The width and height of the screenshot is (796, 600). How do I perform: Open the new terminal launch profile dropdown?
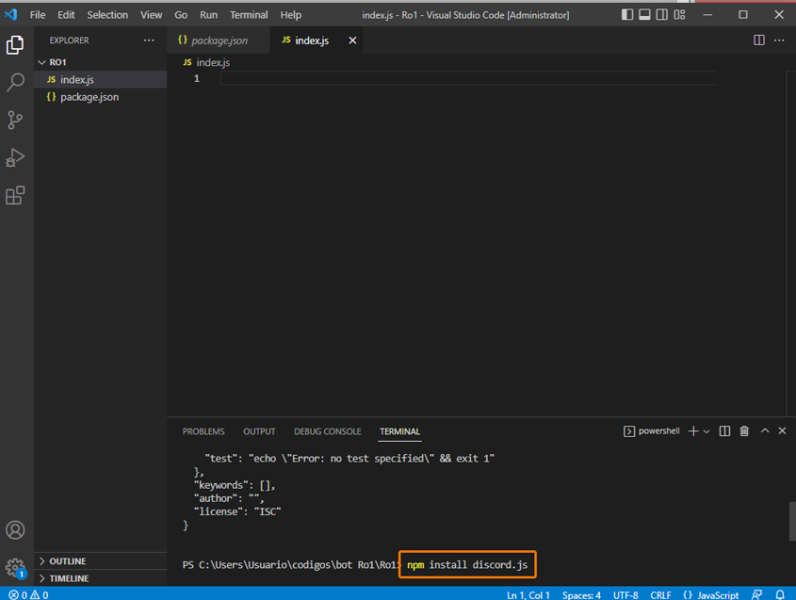click(x=707, y=431)
